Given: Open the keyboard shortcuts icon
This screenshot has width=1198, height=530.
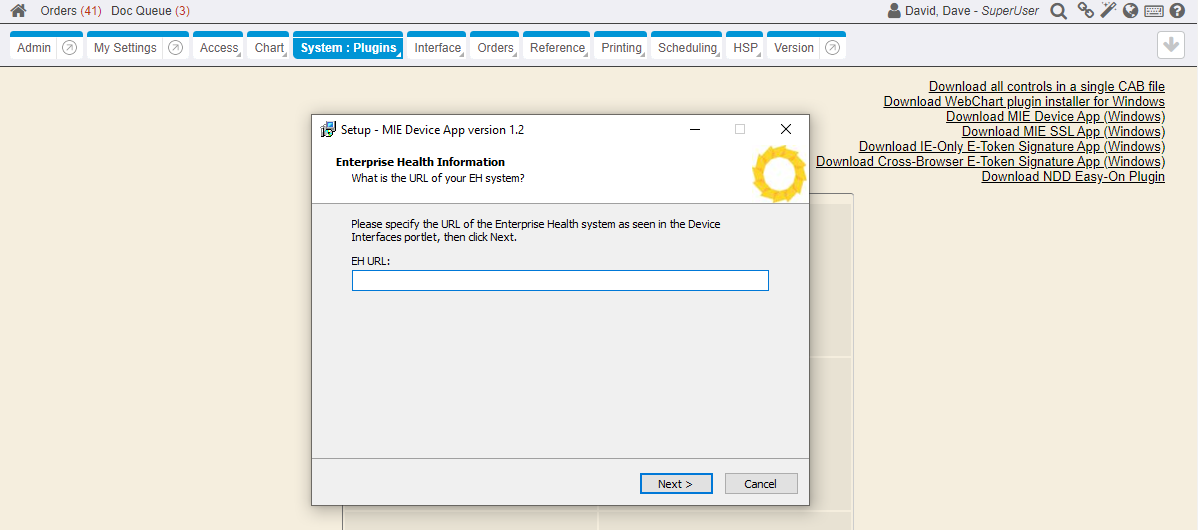Looking at the screenshot, I should (x=1154, y=11).
